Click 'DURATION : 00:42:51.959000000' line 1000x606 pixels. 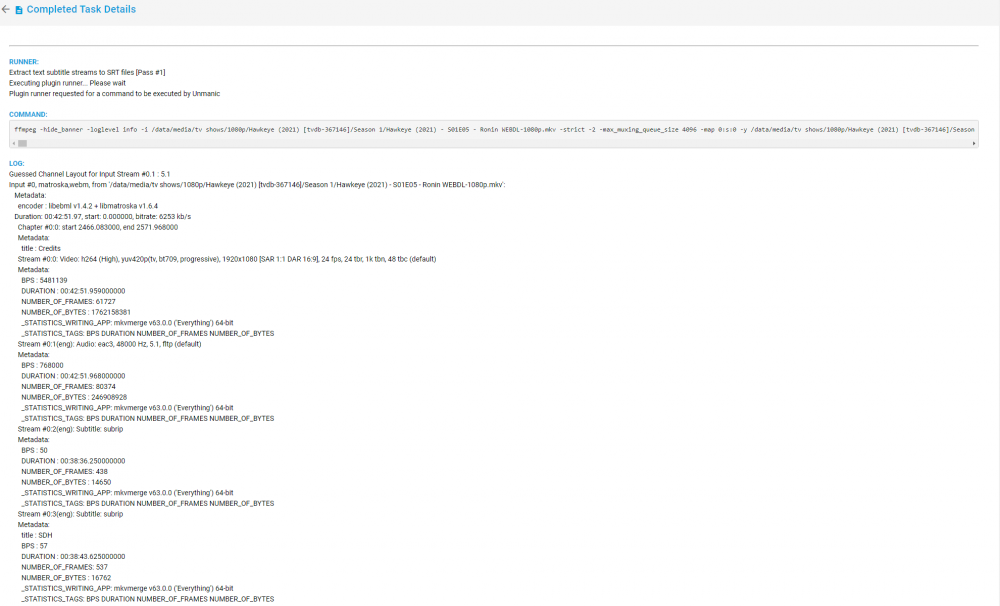click(73, 291)
